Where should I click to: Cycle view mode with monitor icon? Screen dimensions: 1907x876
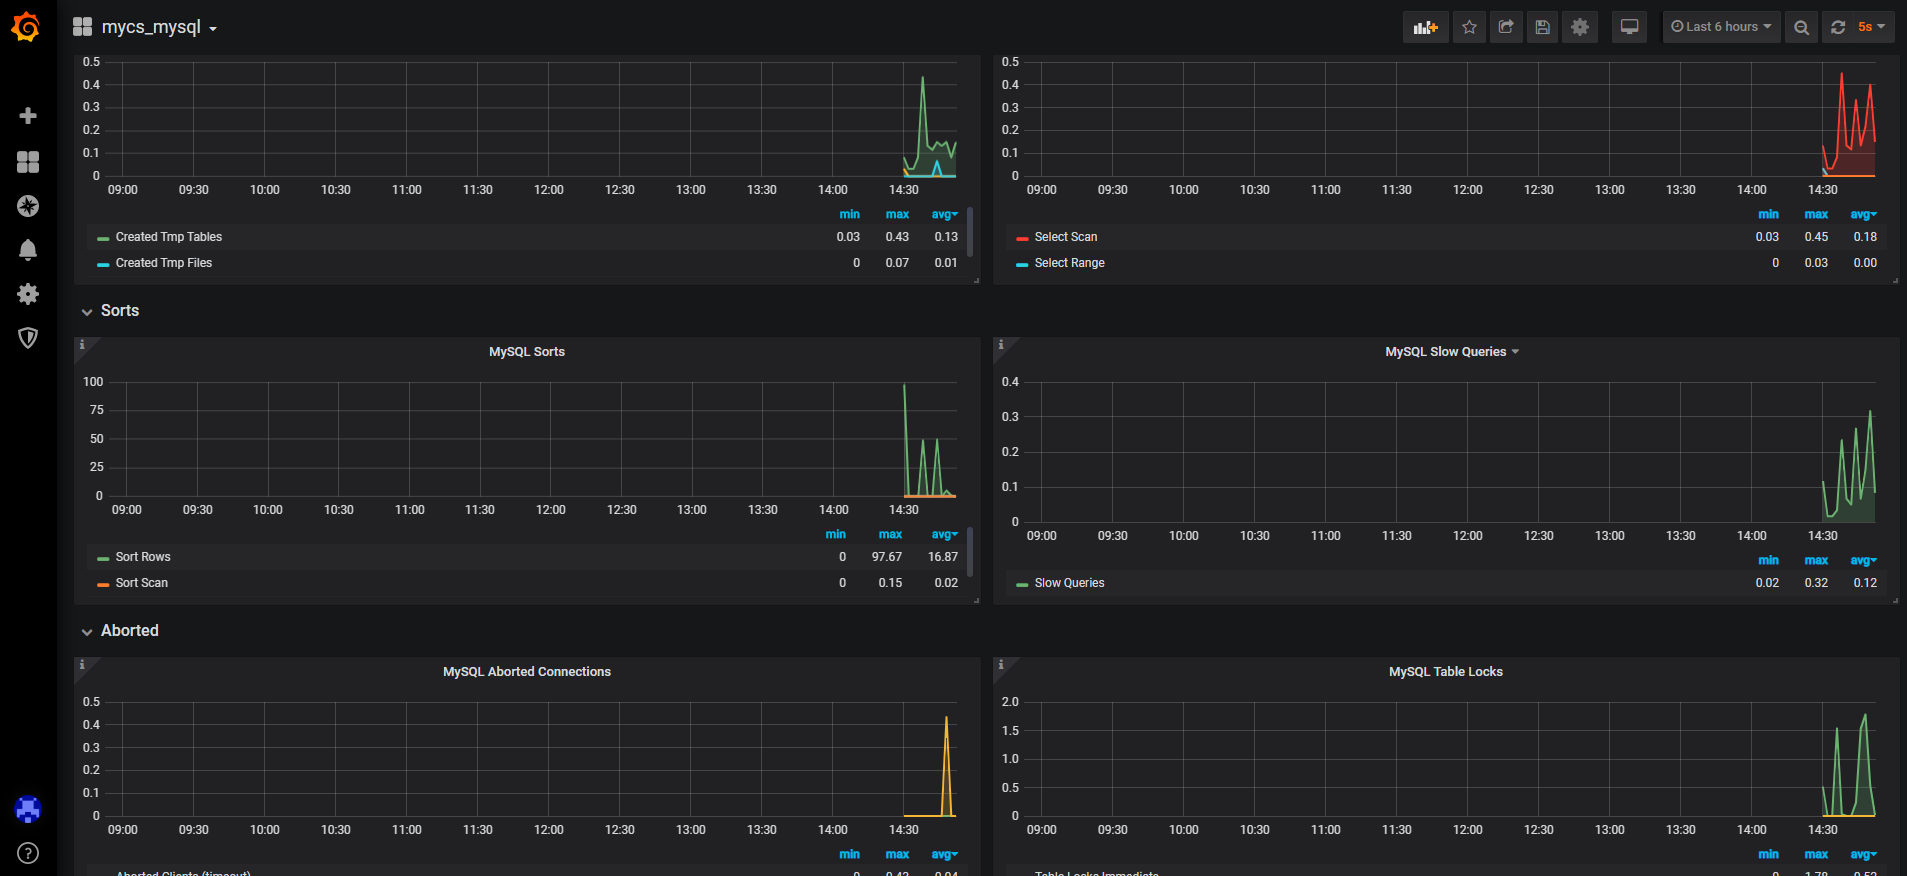pos(1629,27)
